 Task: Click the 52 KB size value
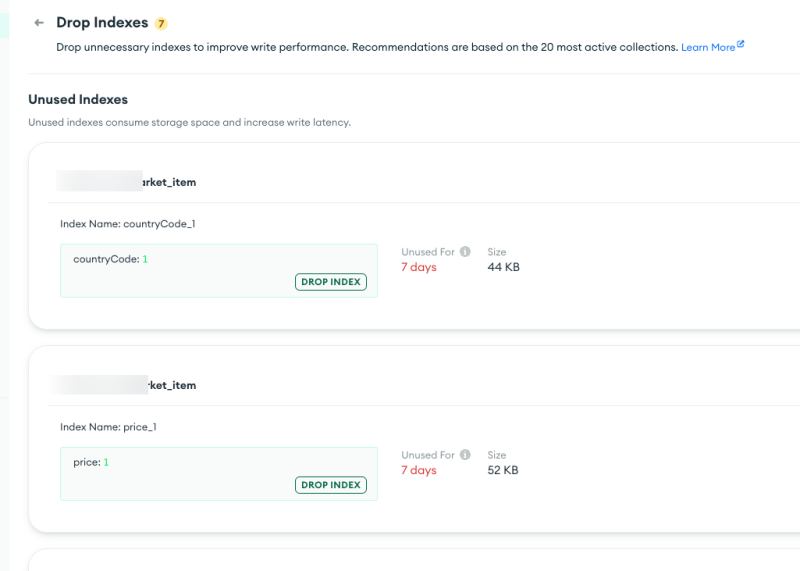point(503,470)
